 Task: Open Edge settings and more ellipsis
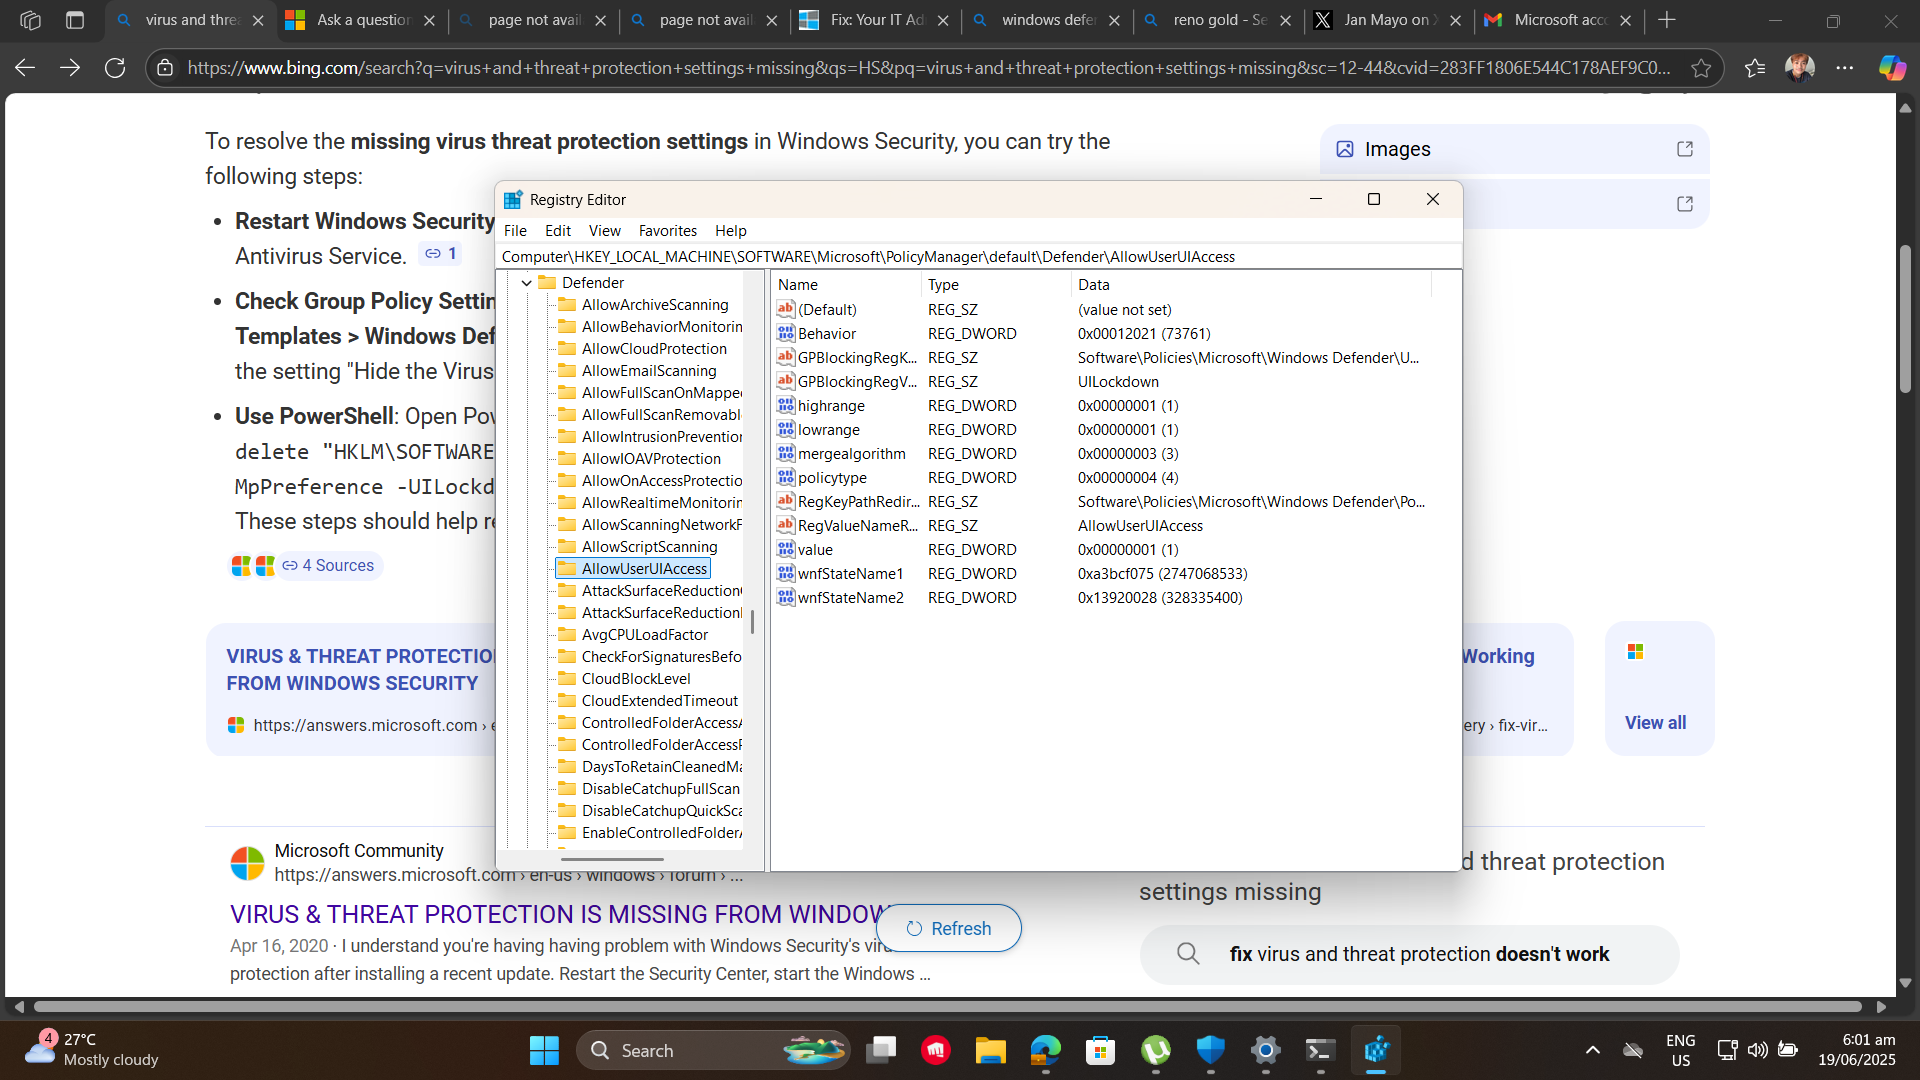tap(1845, 68)
